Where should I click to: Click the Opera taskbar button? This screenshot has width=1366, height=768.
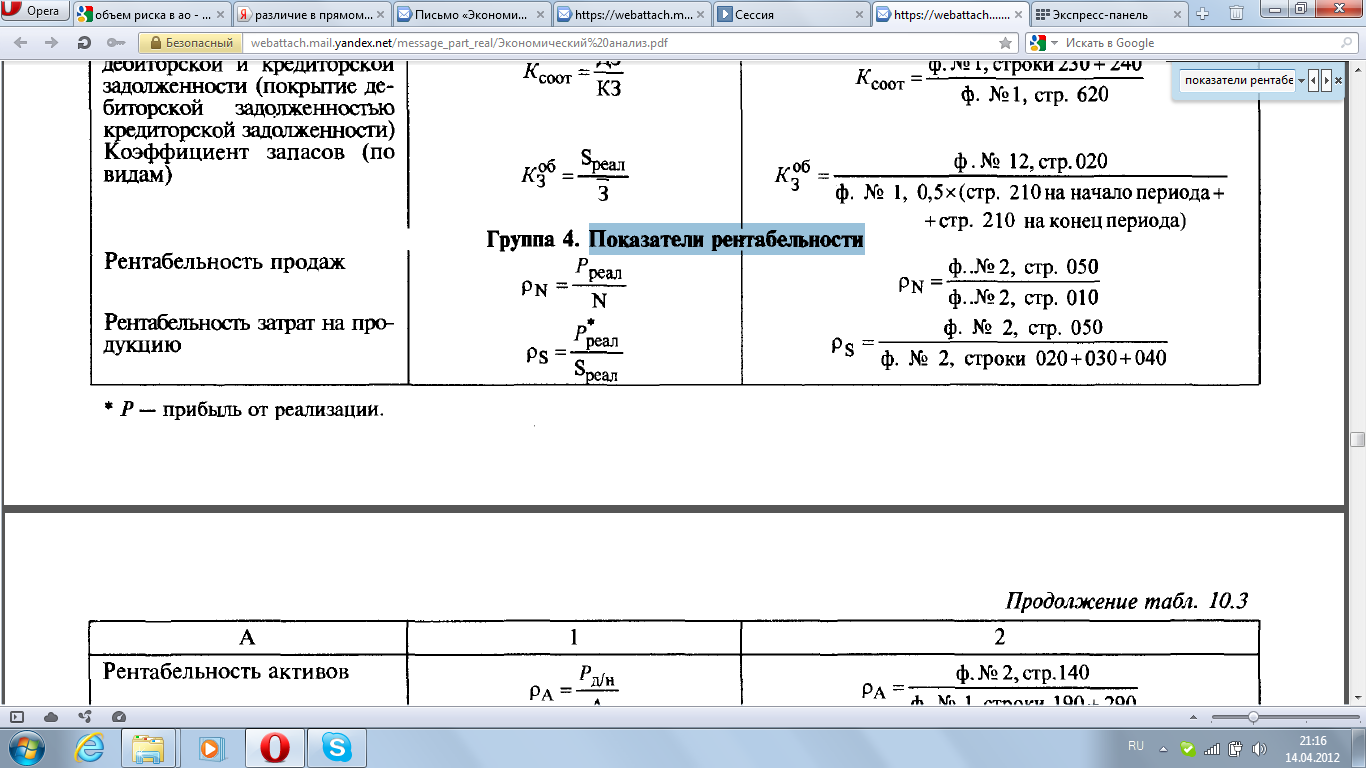click(x=275, y=747)
